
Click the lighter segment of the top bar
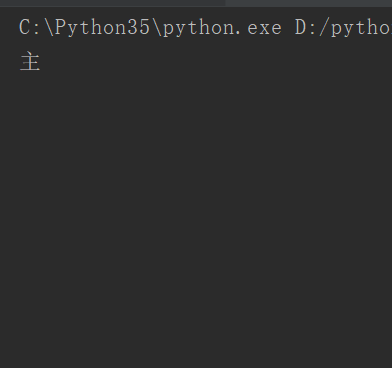click(309, 3)
